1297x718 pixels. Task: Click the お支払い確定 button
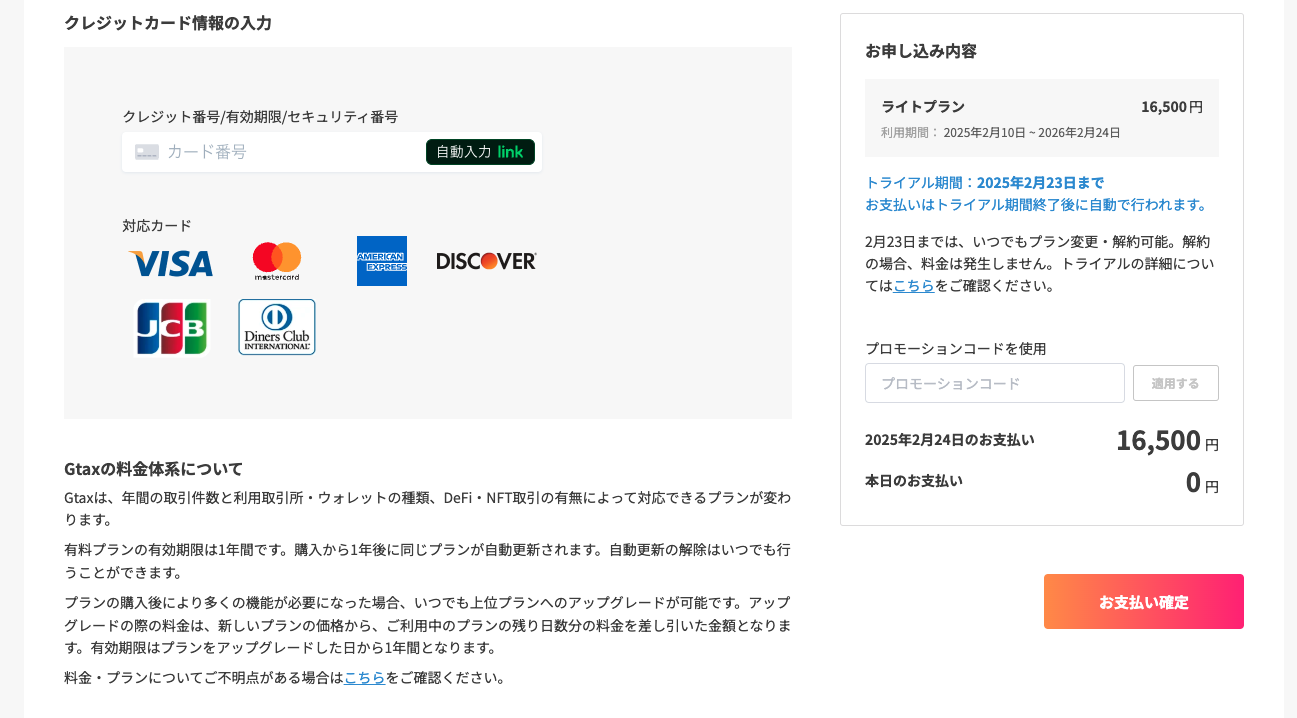pos(1144,602)
